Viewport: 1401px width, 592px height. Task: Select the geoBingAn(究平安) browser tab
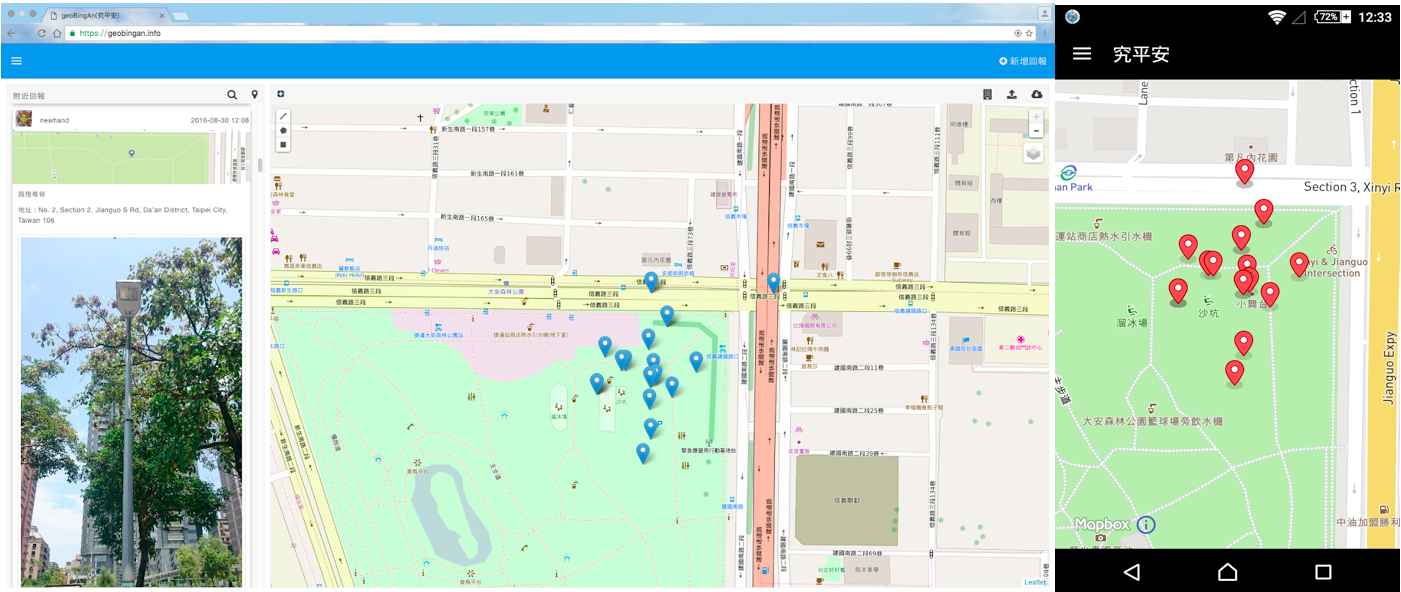(x=105, y=16)
